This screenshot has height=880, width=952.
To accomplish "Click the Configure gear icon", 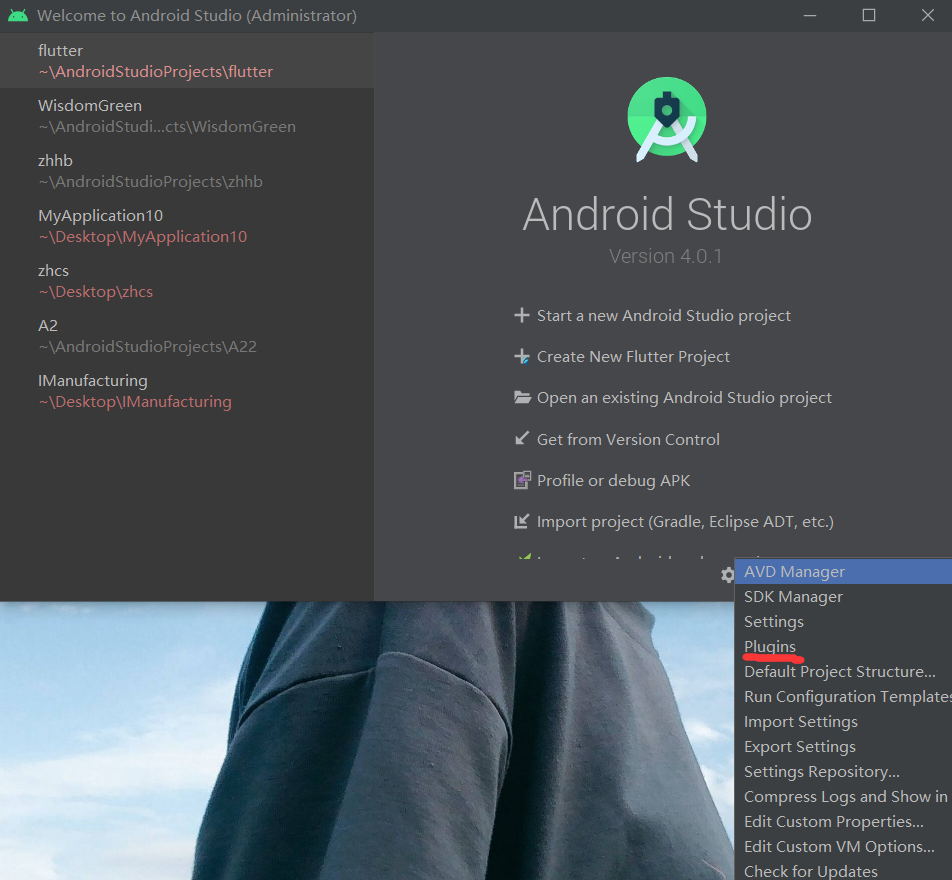I will pos(727,575).
